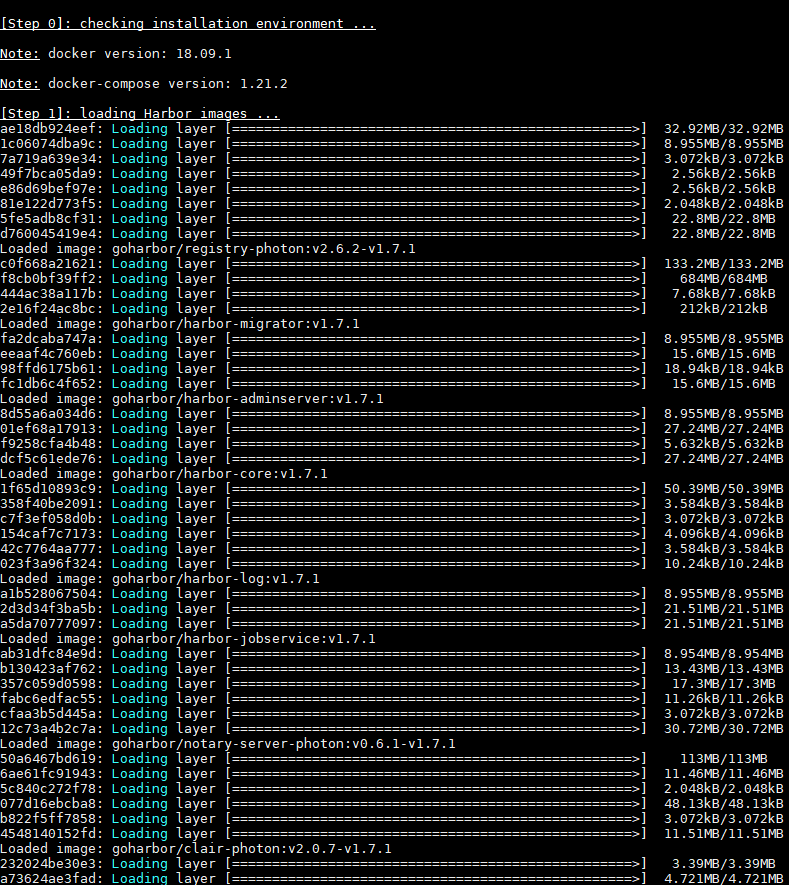
Task: Click layer hash 42c7764aa777
Action: (48, 549)
